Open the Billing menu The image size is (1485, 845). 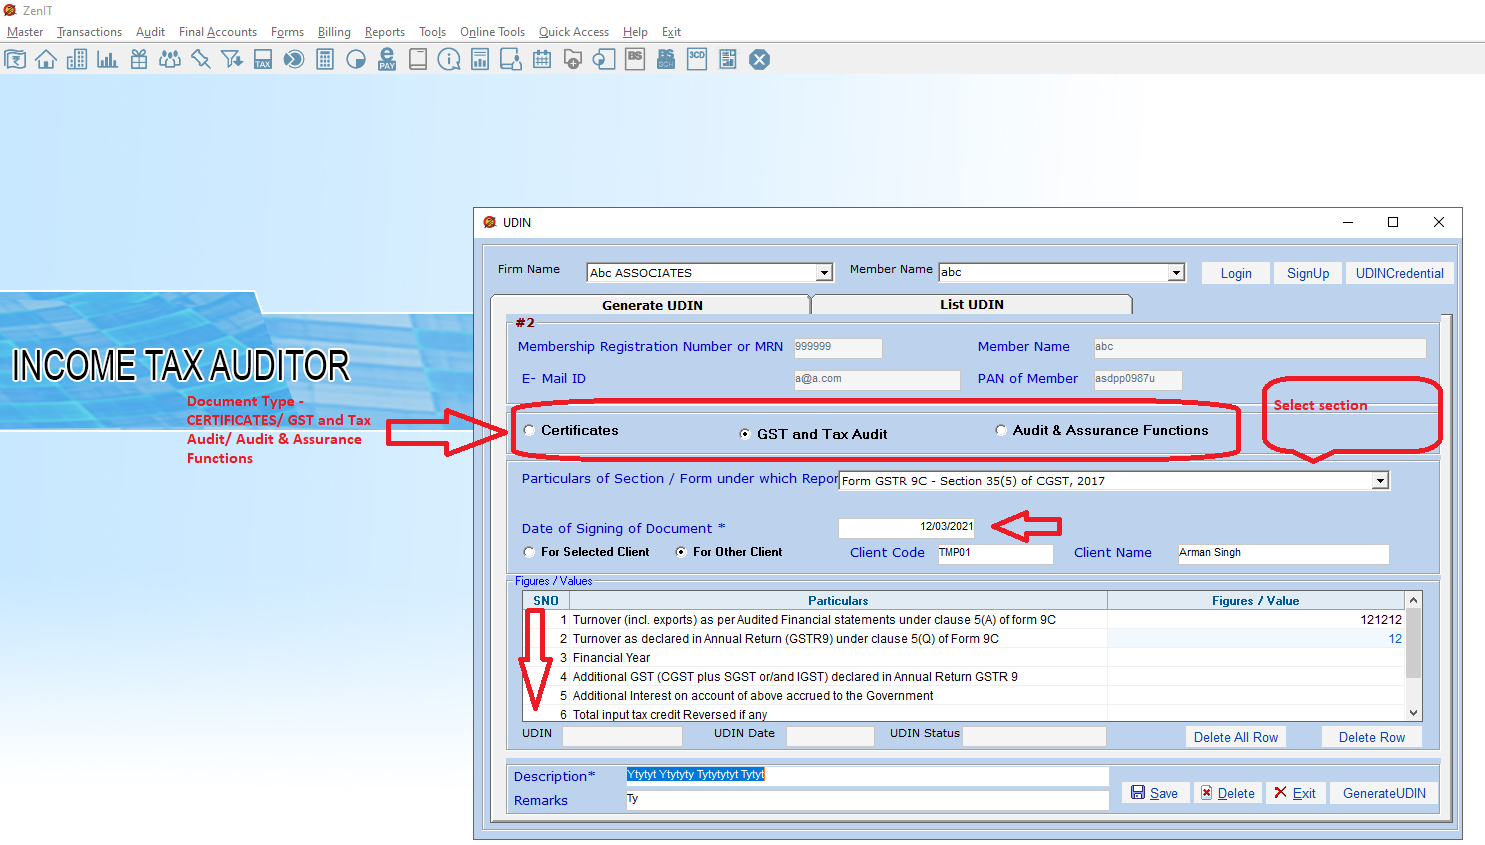334,32
